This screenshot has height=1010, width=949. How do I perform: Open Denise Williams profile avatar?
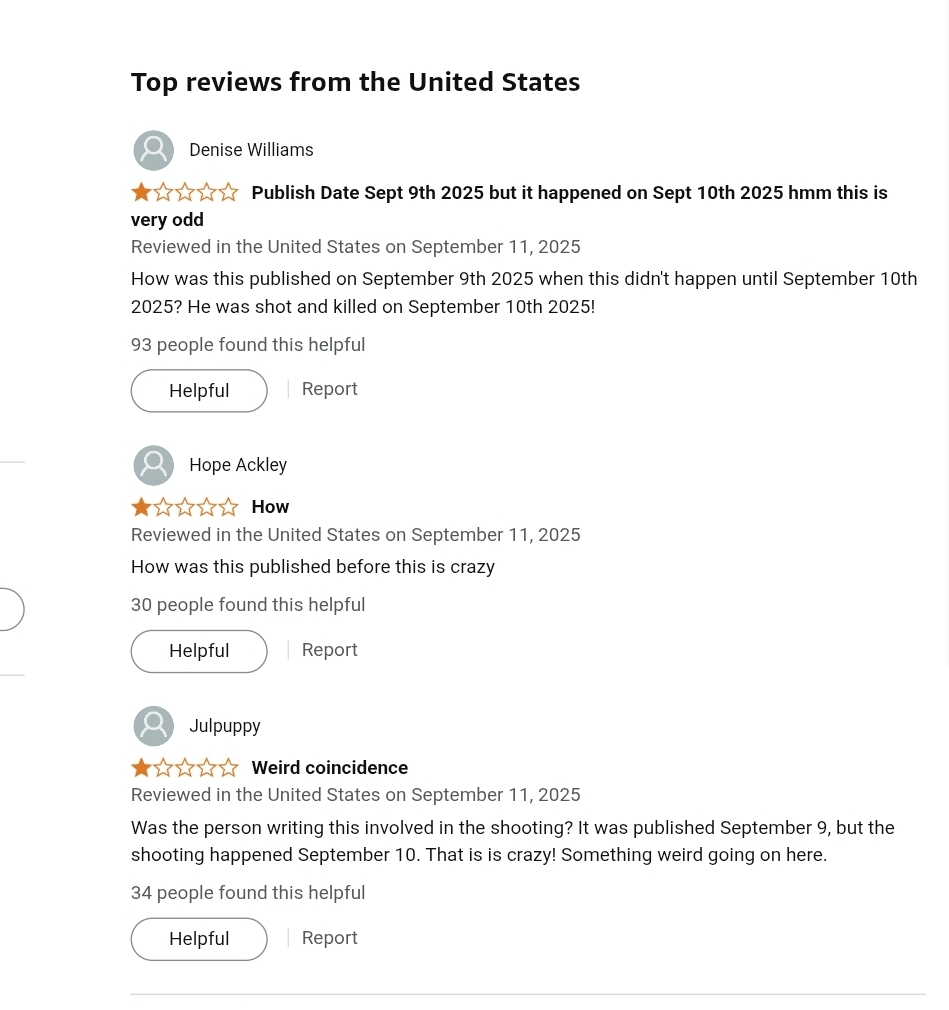click(153, 150)
